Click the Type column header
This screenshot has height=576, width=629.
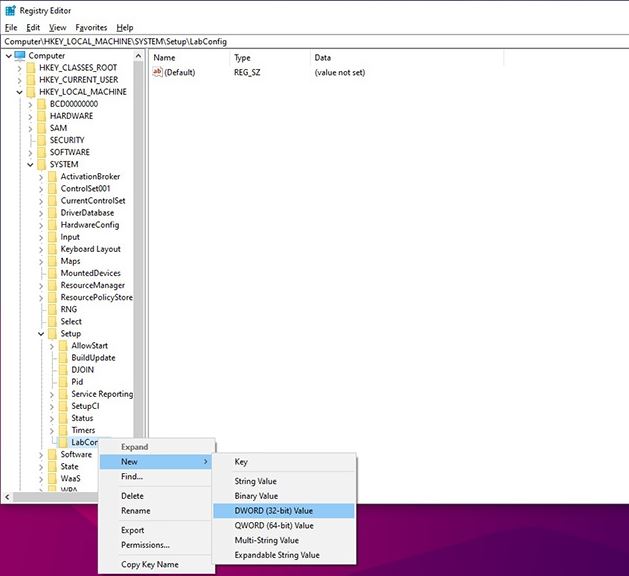click(270, 58)
